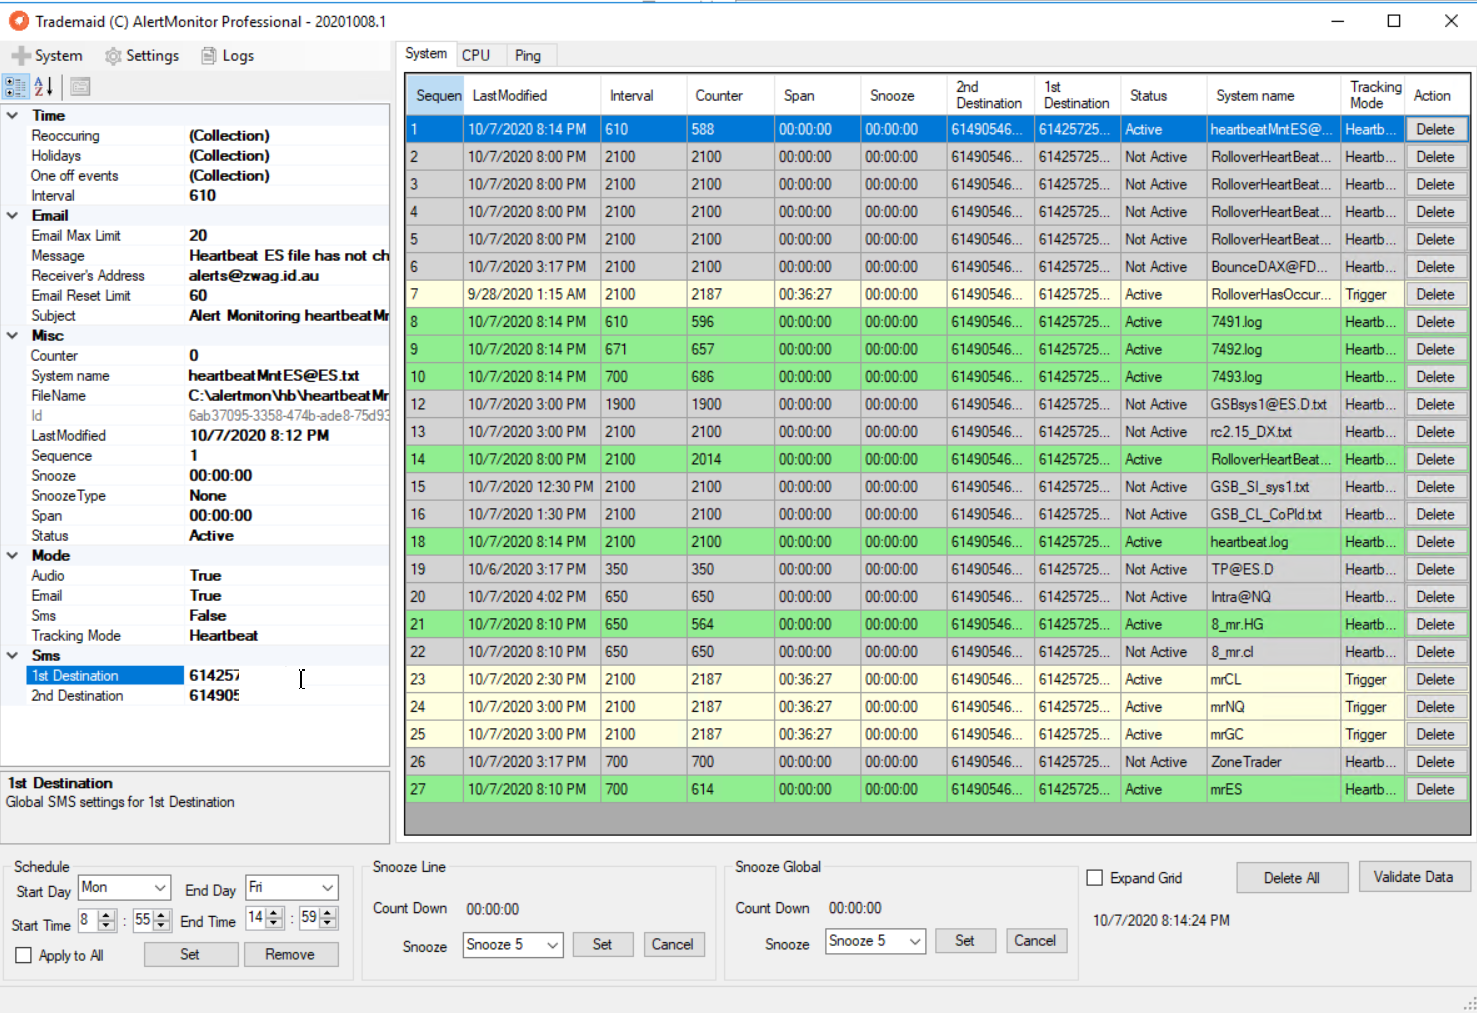The height and width of the screenshot is (1013, 1477).
Task: Open Logs using the document icon
Action: click(208, 56)
